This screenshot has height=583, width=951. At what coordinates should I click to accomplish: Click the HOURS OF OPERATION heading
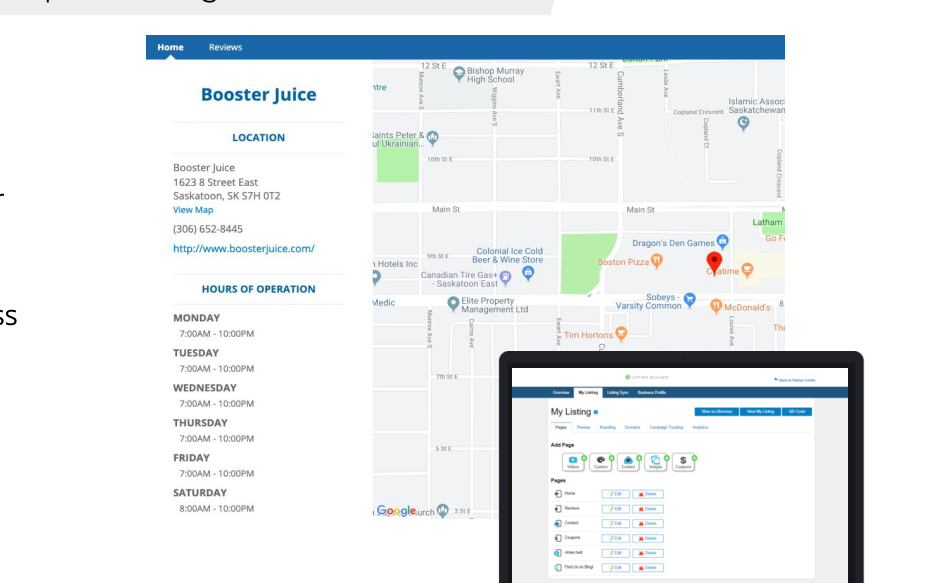pos(258,289)
